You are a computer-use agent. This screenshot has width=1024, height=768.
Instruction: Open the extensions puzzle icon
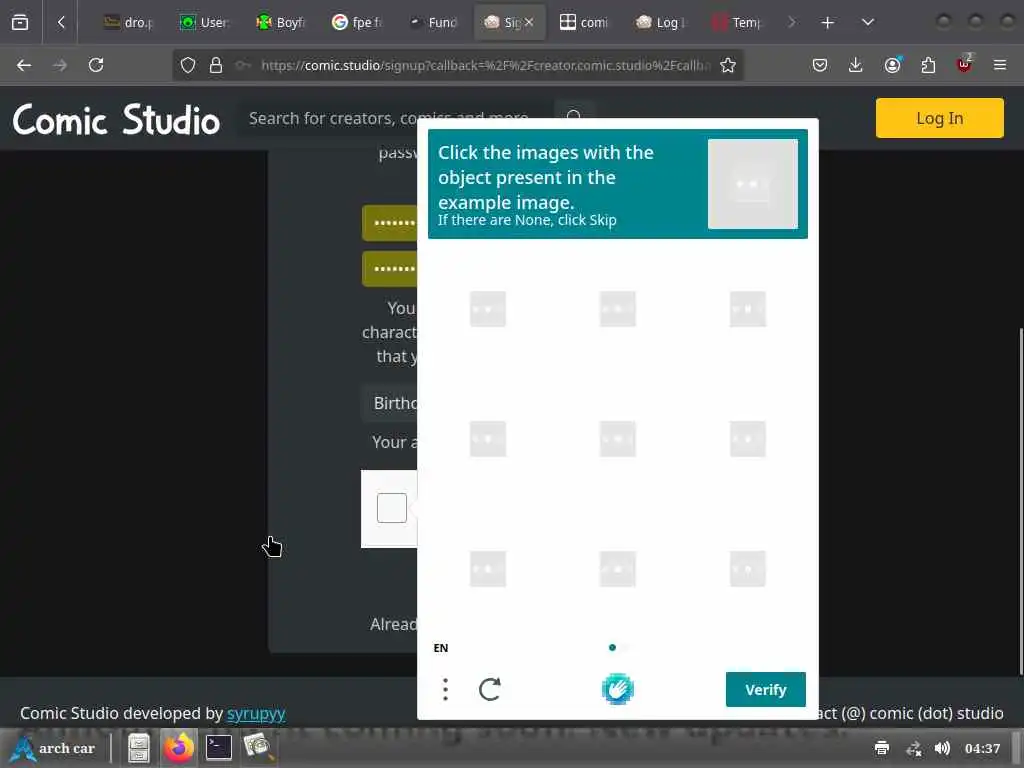coord(928,65)
